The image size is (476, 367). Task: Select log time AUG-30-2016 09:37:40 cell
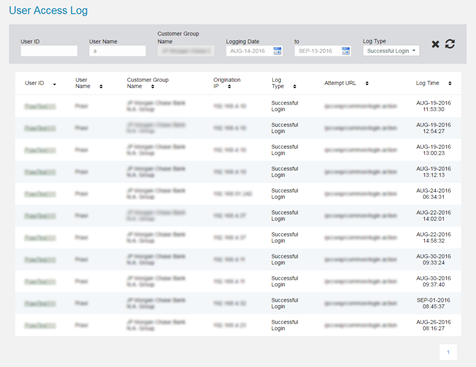[x=433, y=281]
